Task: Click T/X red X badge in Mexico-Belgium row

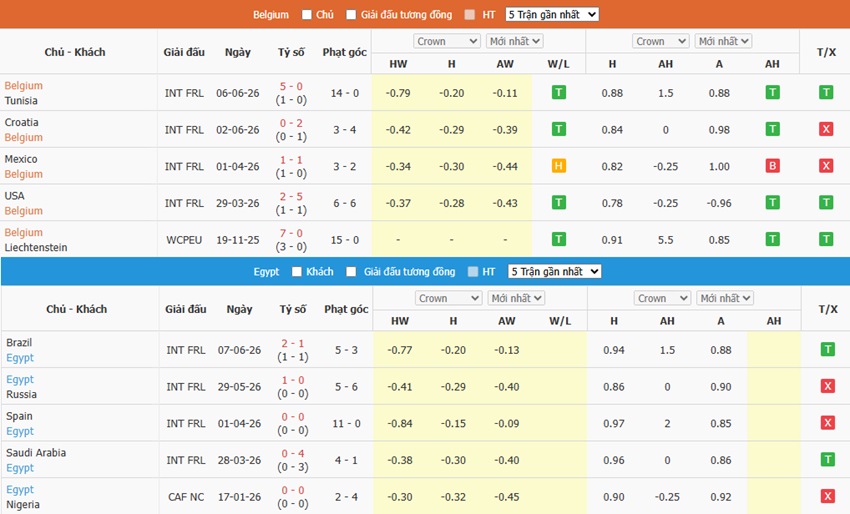Action: pos(826,166)
